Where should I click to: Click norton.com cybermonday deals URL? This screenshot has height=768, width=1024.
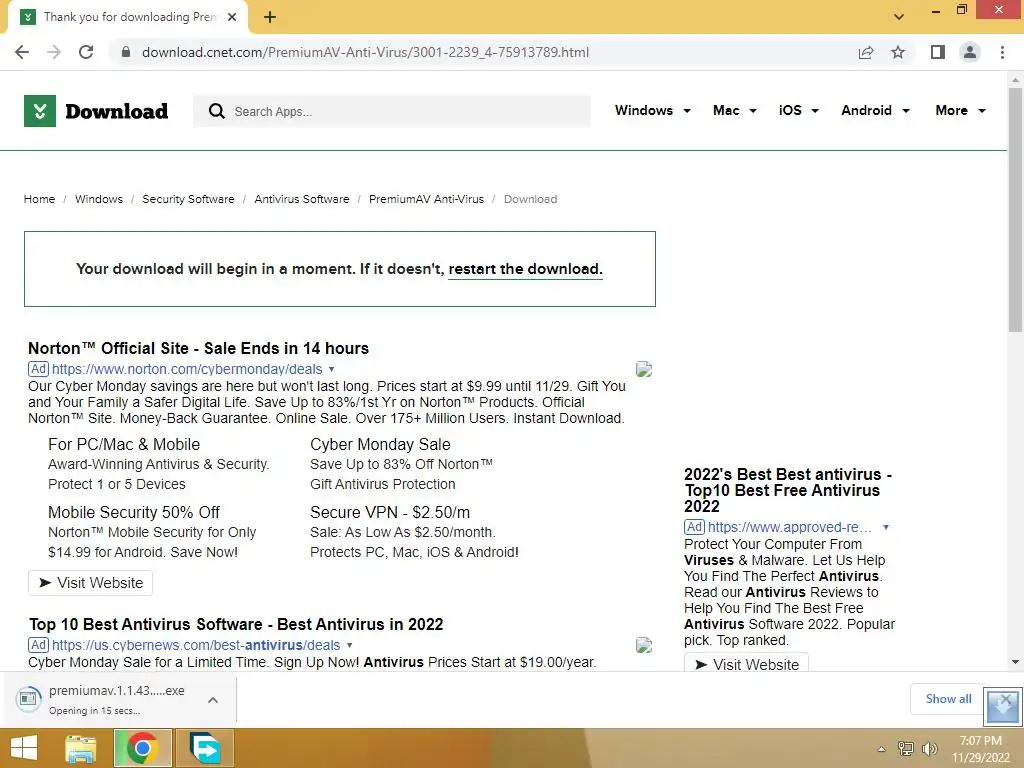187,369
